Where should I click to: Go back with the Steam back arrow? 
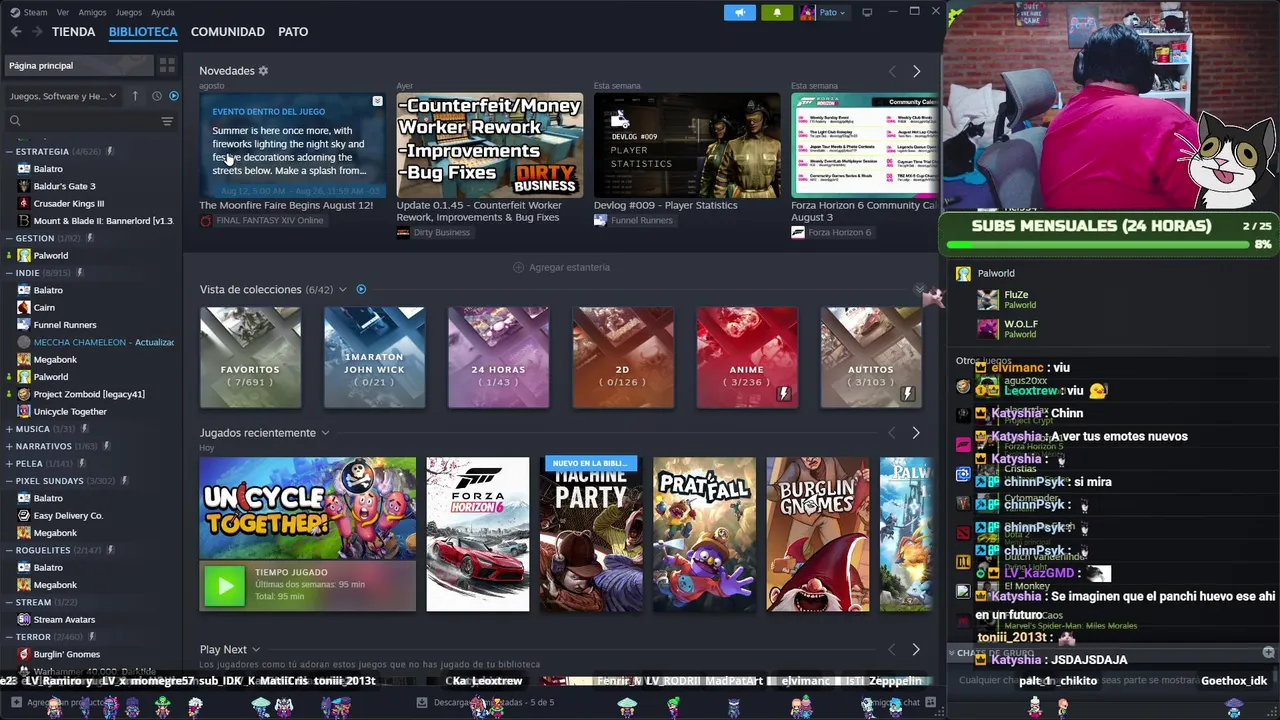coord(15,32)
